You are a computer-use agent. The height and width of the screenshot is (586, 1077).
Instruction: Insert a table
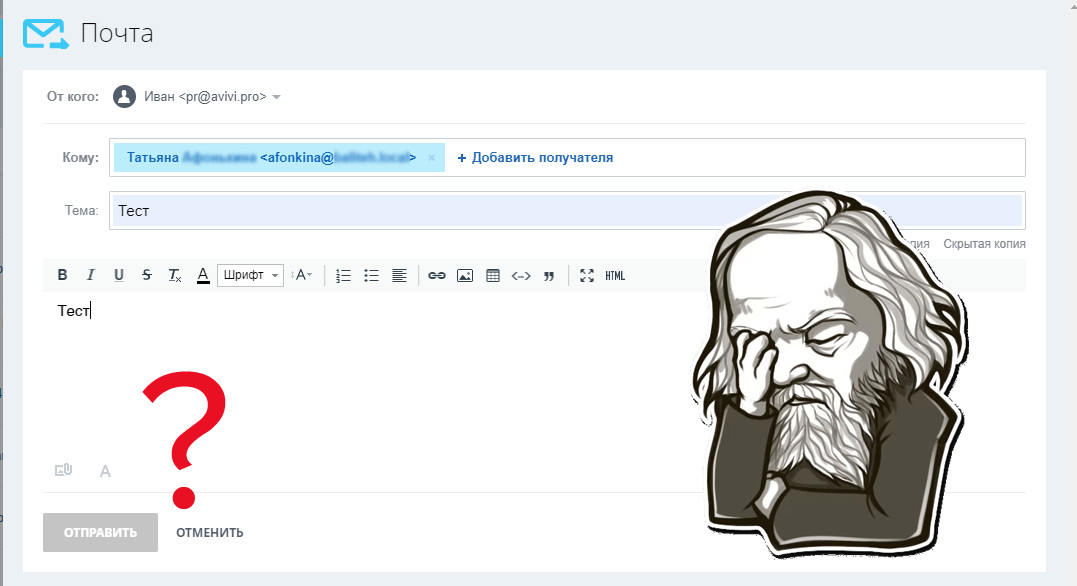(x=492, y=275)
